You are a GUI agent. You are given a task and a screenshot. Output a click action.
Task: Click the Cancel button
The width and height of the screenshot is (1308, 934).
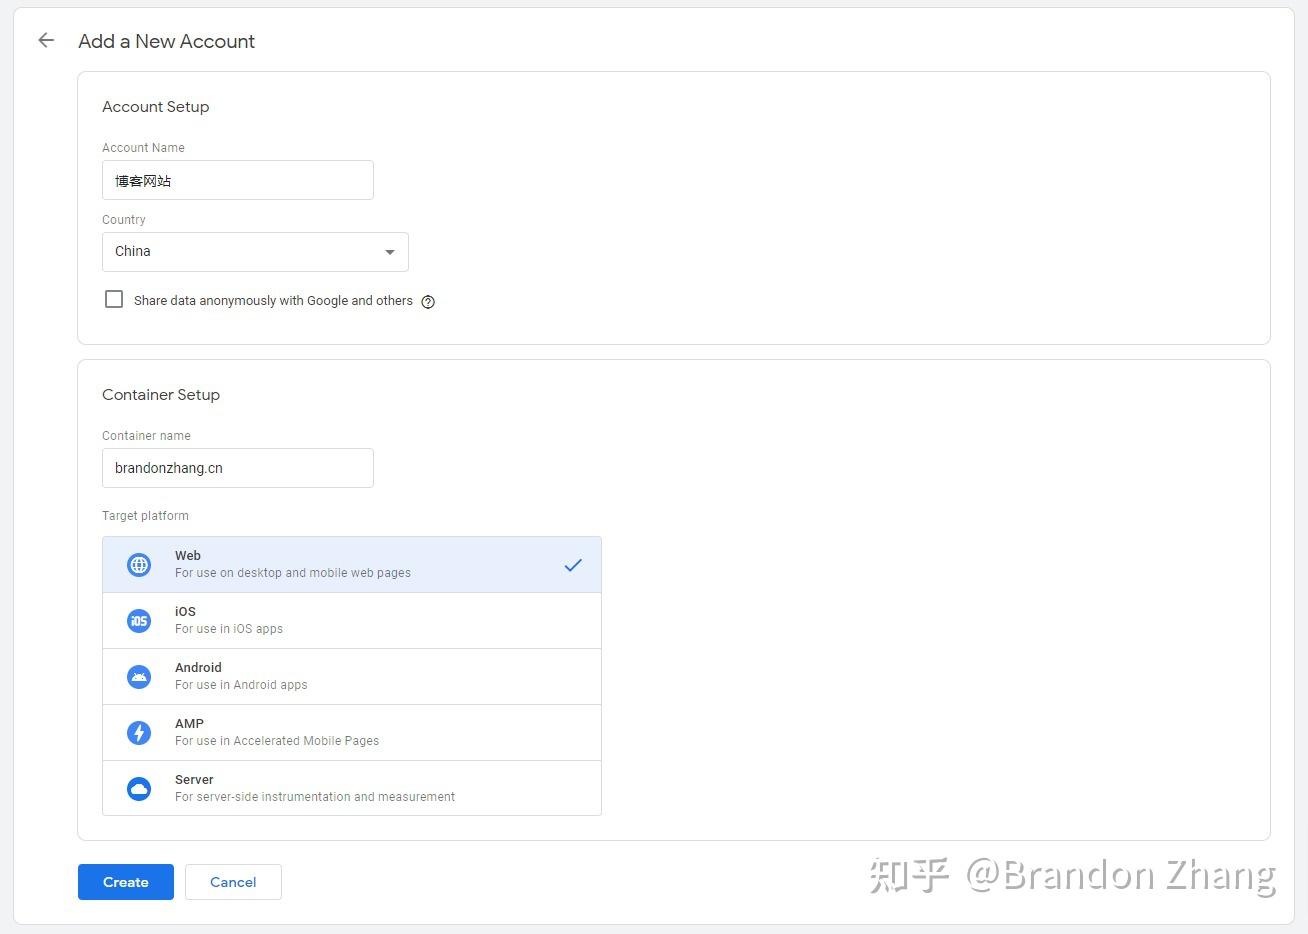[x=233, y=882]
